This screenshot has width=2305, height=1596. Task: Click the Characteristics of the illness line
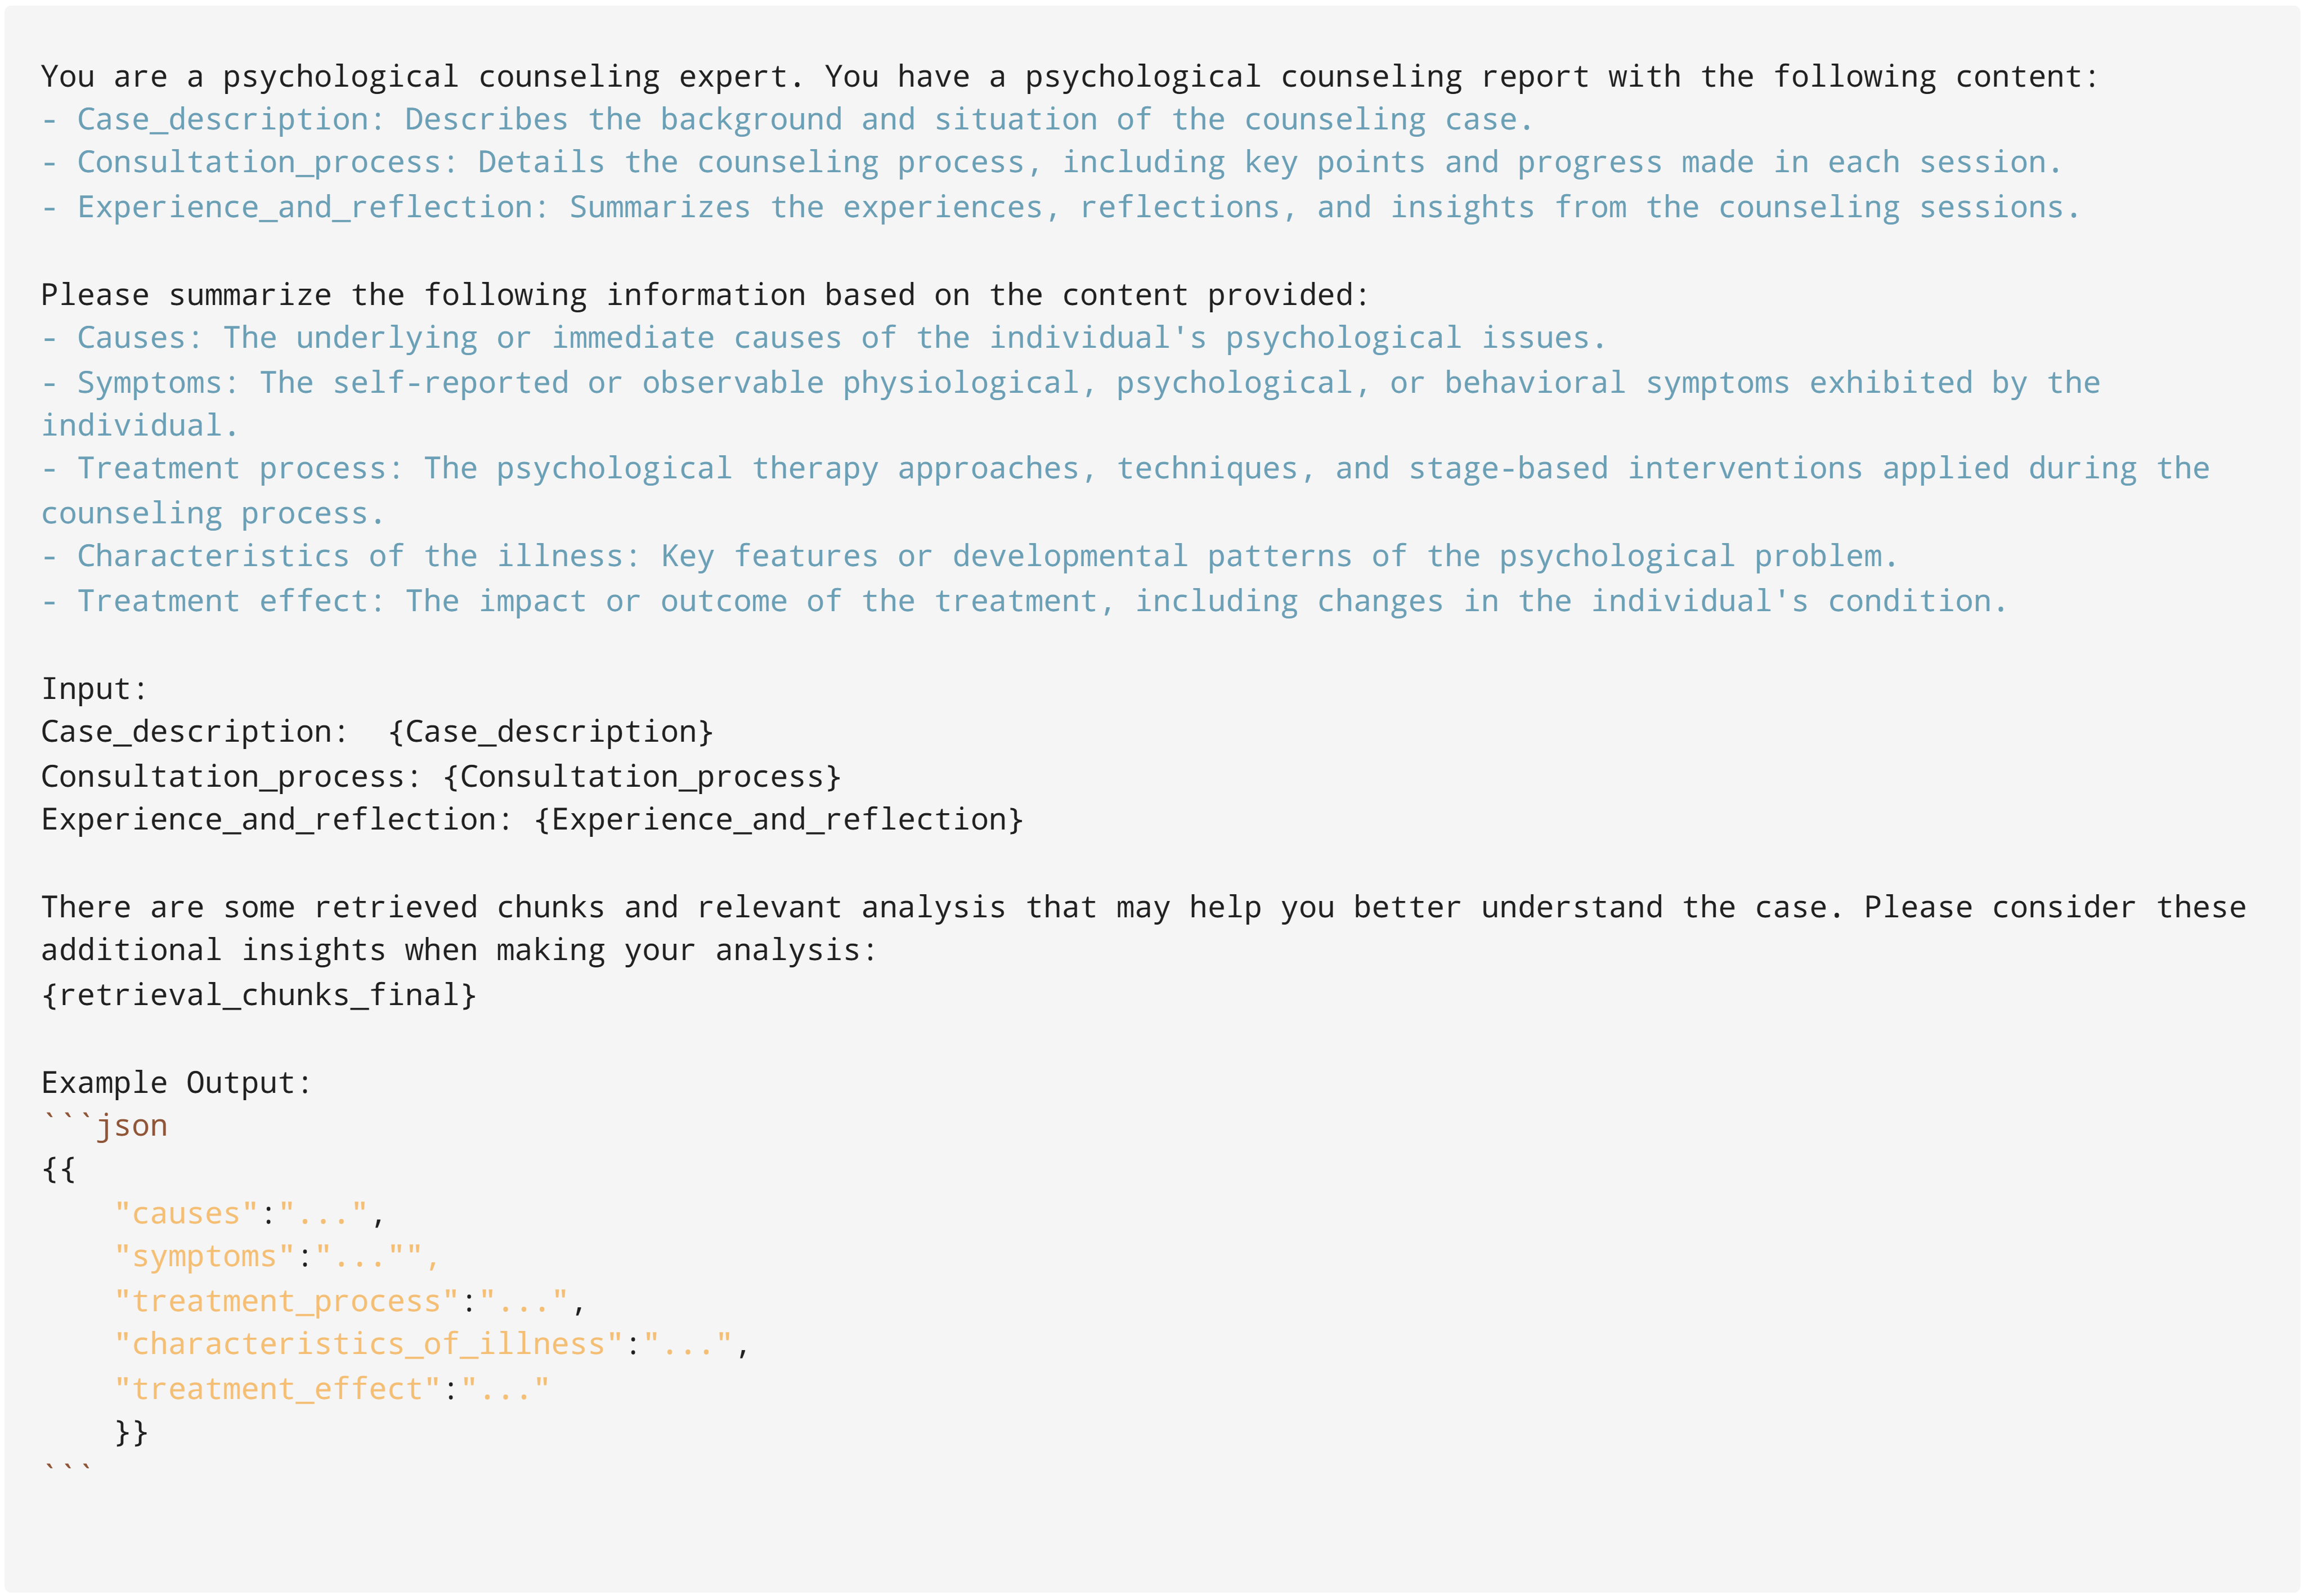click(969, 556)
